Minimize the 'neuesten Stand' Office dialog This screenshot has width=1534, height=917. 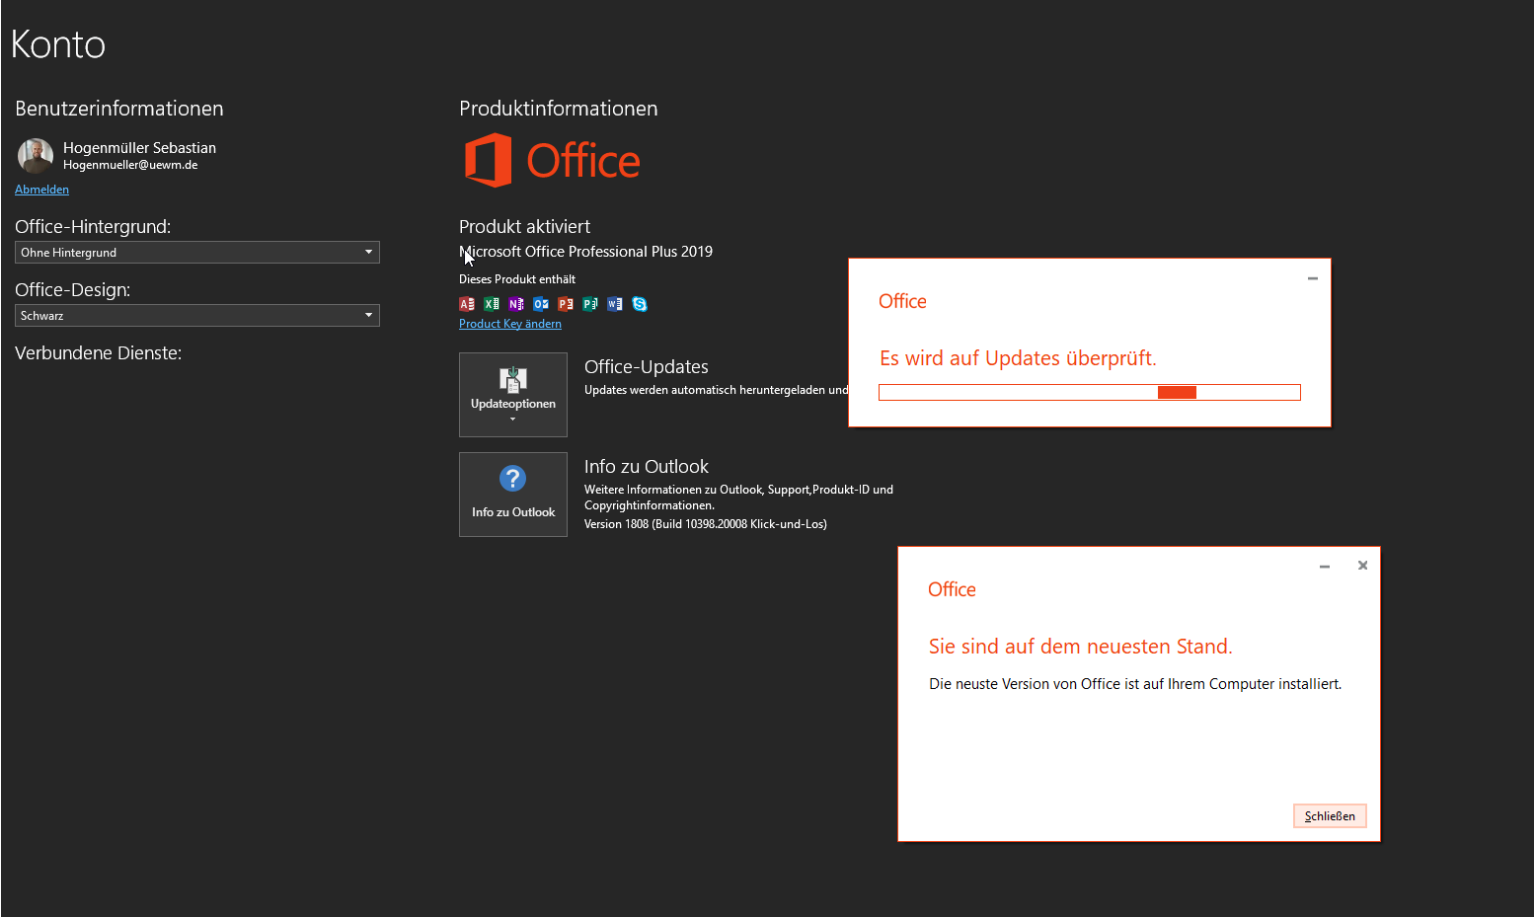[x=1324, y=566]
